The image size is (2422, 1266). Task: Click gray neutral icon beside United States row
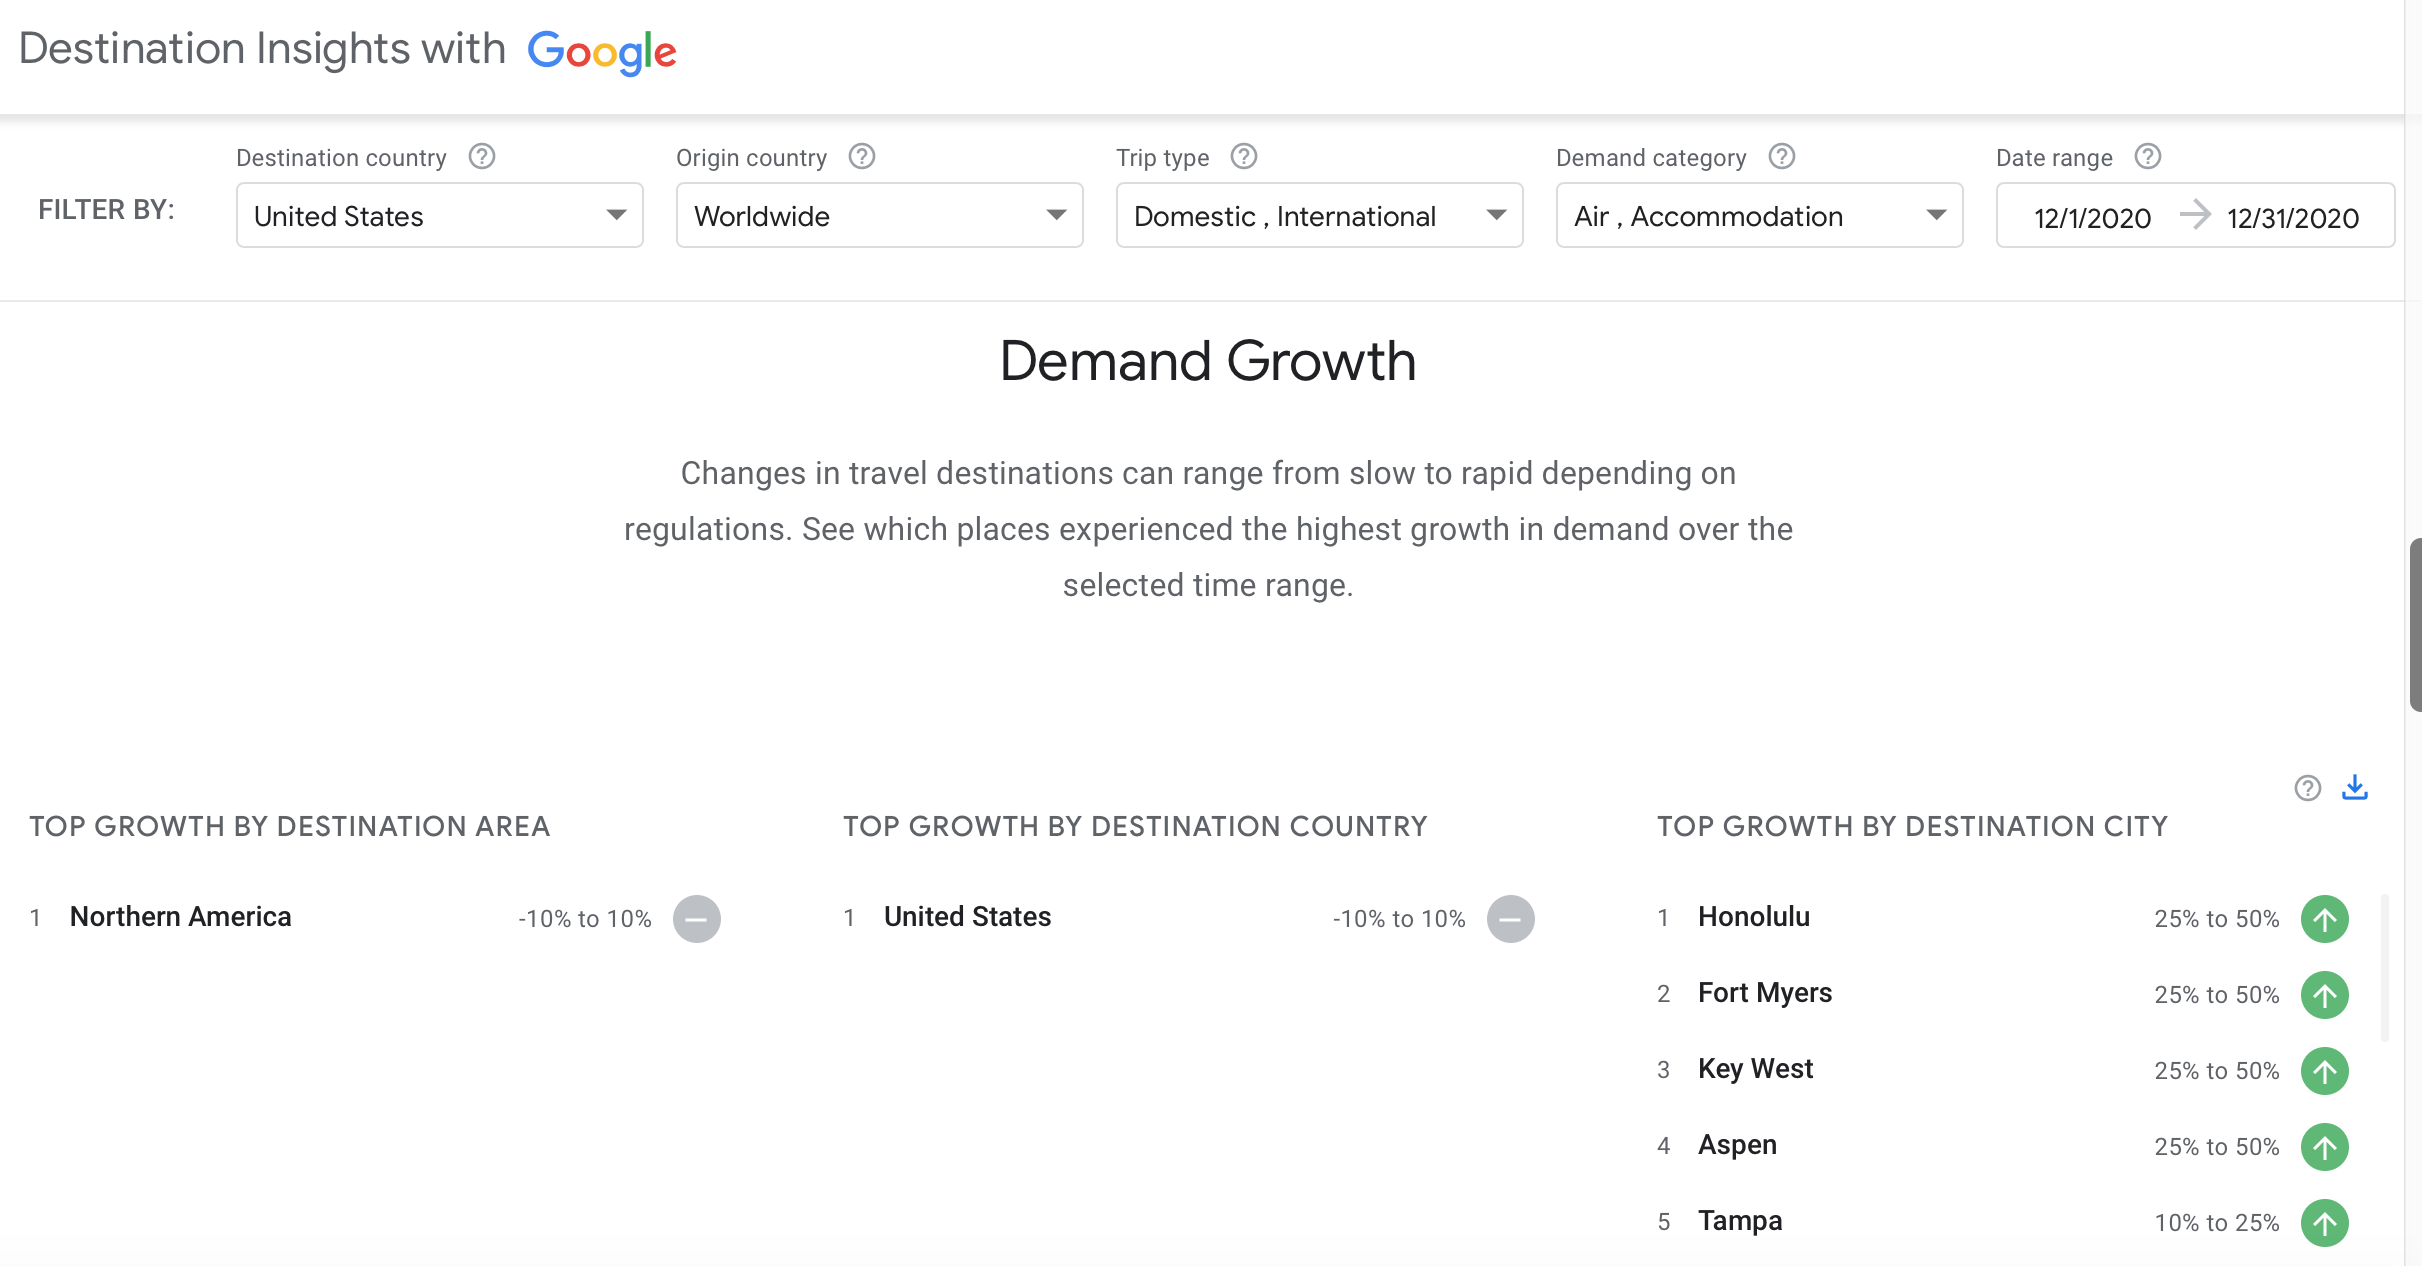click(x=1511, y=919)
